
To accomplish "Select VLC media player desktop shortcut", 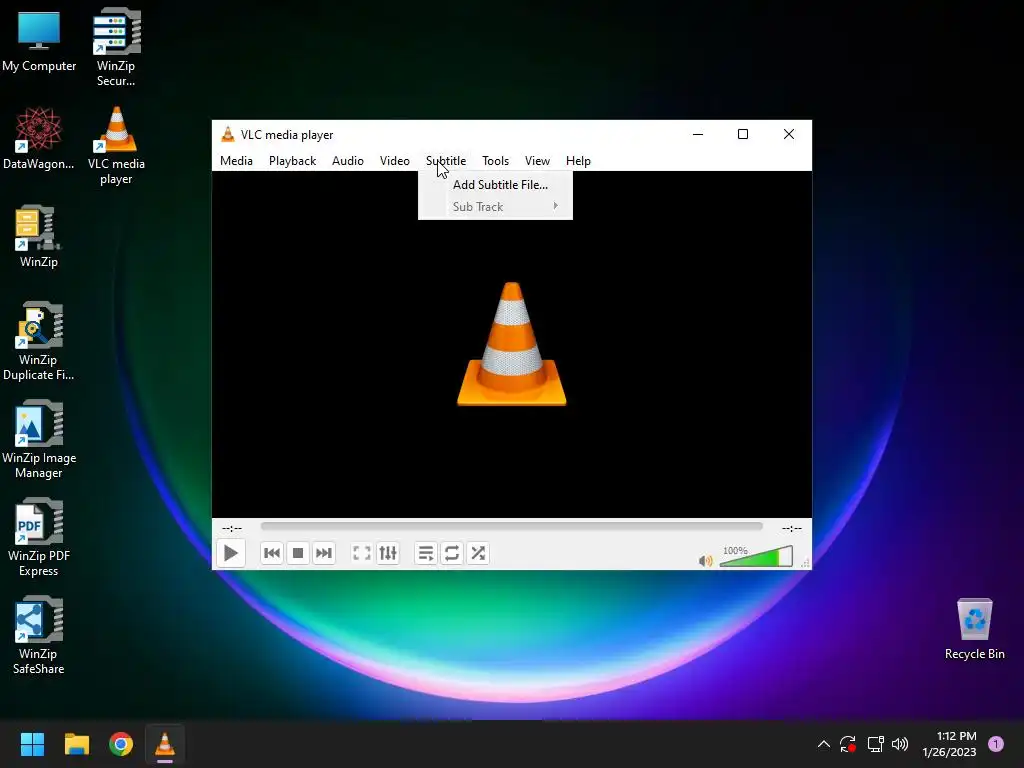I will pos(116,145).
